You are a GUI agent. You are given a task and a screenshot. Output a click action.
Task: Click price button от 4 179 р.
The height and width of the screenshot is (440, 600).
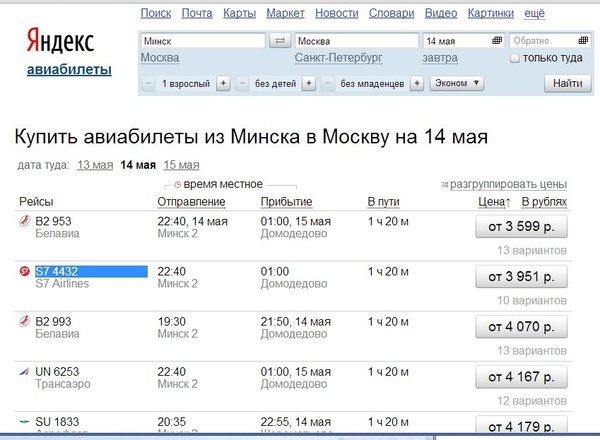(x=521, y=425)
